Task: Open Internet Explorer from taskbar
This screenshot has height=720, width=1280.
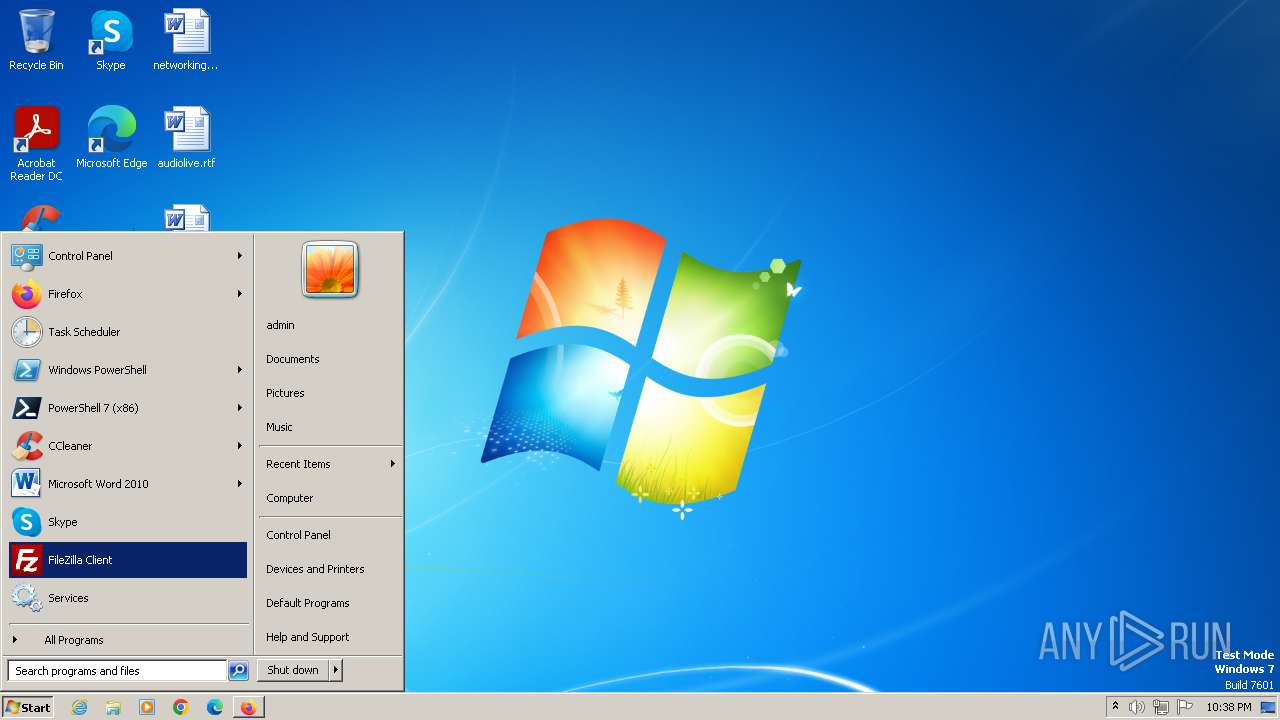Action: [79, 707]
